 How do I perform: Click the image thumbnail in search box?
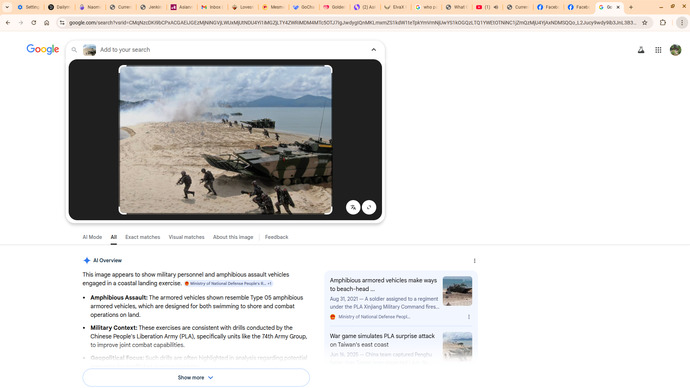[x=89, y=50]
